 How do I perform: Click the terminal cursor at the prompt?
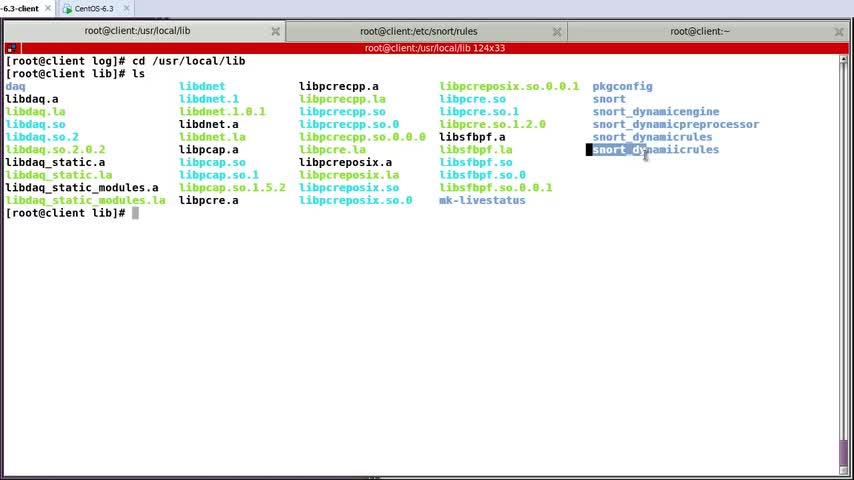coord(135,213)
